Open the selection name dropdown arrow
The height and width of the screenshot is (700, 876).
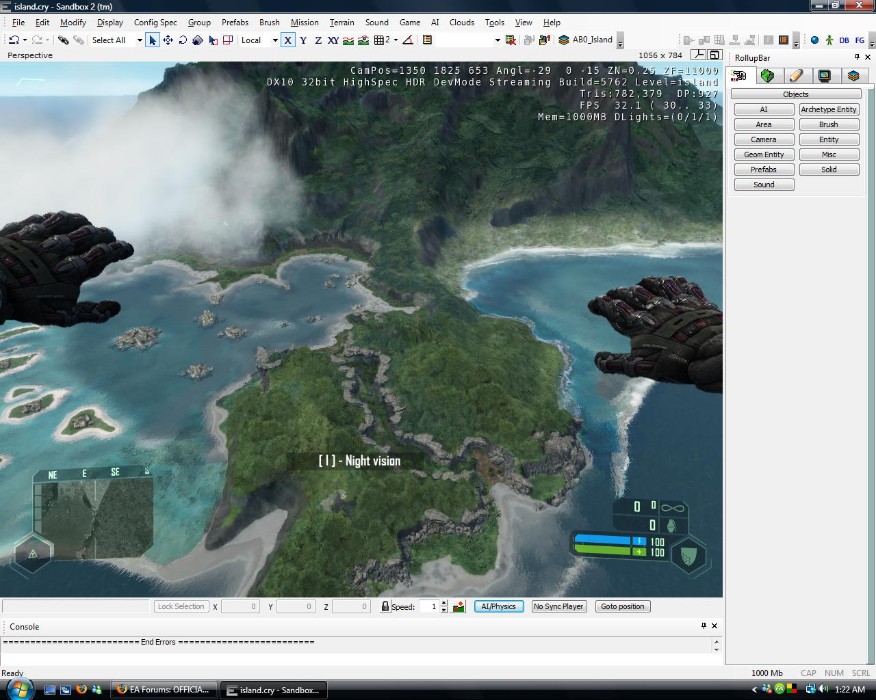pos(496,40)
